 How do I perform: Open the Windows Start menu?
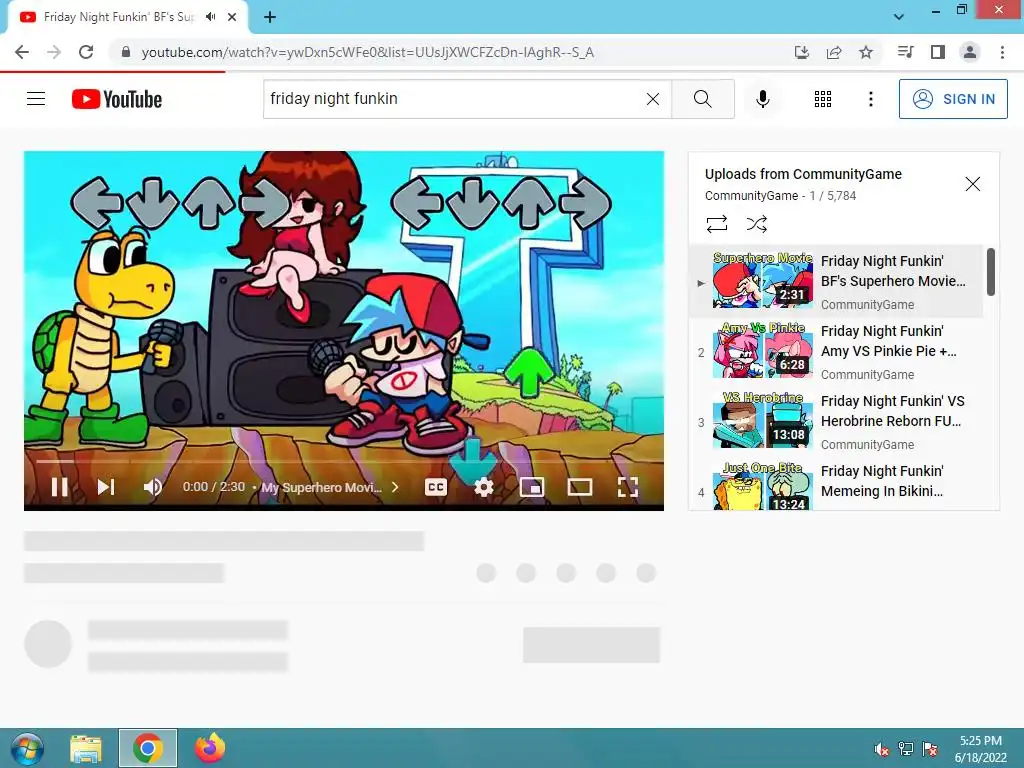(x=27, y=748)
